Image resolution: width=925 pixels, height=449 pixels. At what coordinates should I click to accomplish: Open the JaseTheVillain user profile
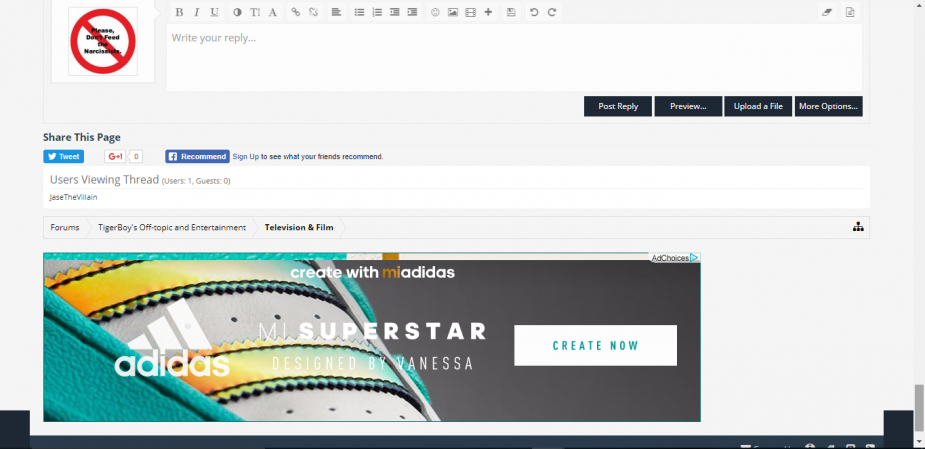[x=74, y=197]
